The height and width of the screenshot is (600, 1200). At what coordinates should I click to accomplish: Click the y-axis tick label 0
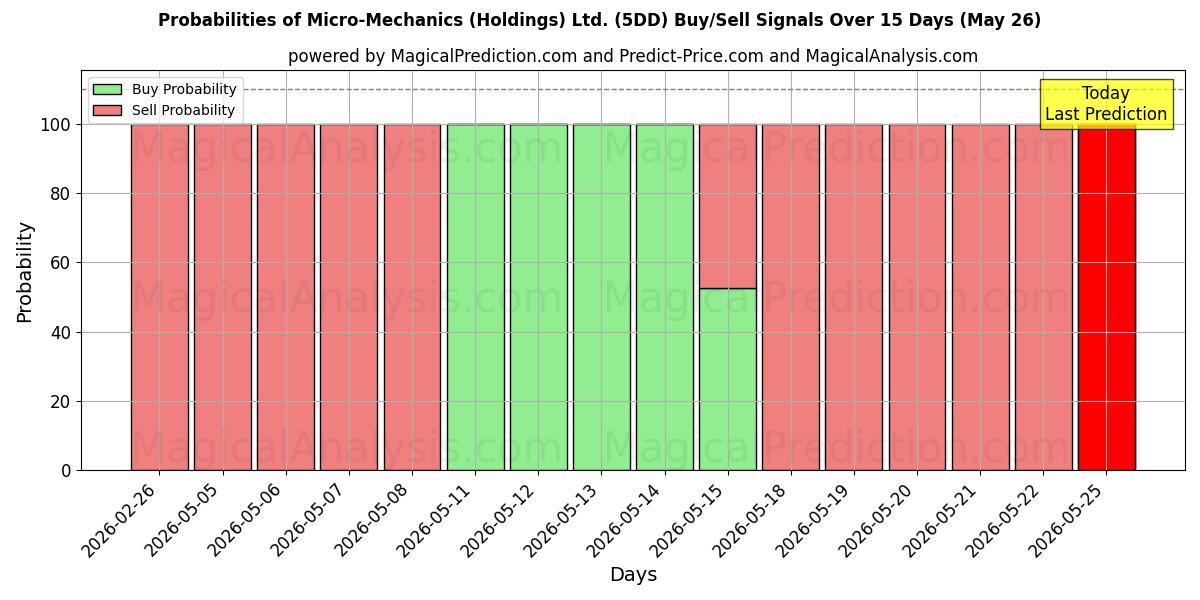(x=67, y=471)
